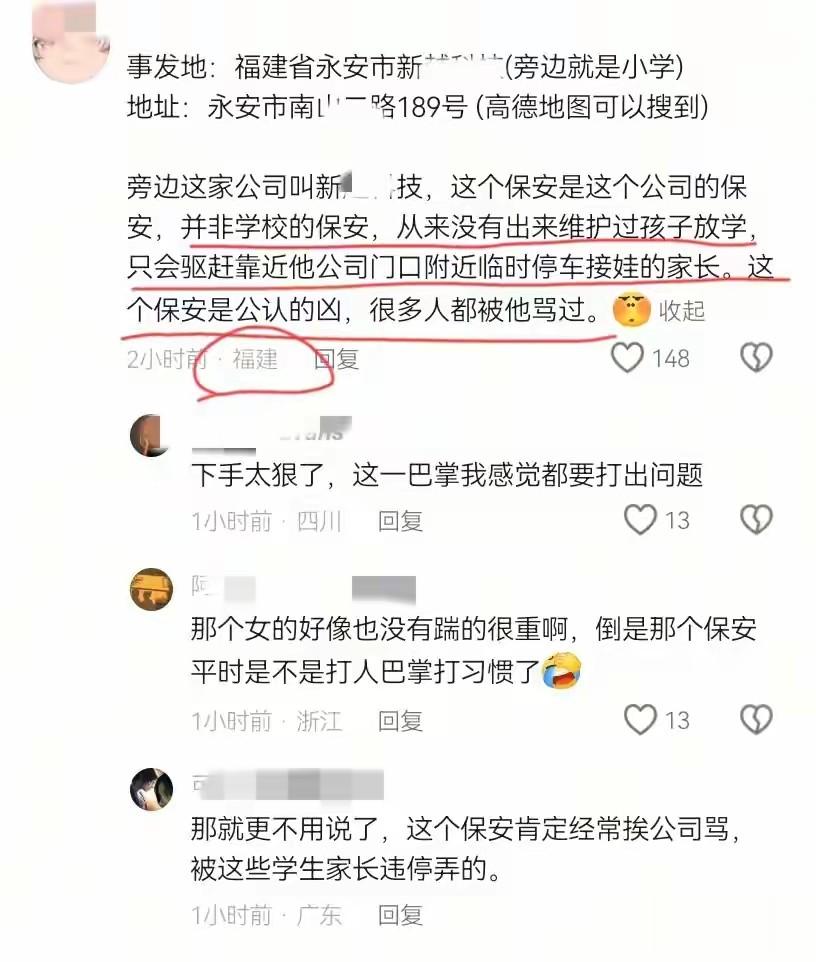Collapse the top comment via 收起
The height and width of the screenshot is (962, 816).
pos(682,311)
